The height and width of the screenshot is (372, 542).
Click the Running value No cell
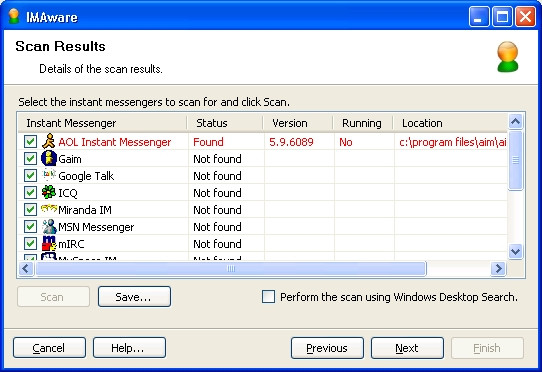(346, 142)
